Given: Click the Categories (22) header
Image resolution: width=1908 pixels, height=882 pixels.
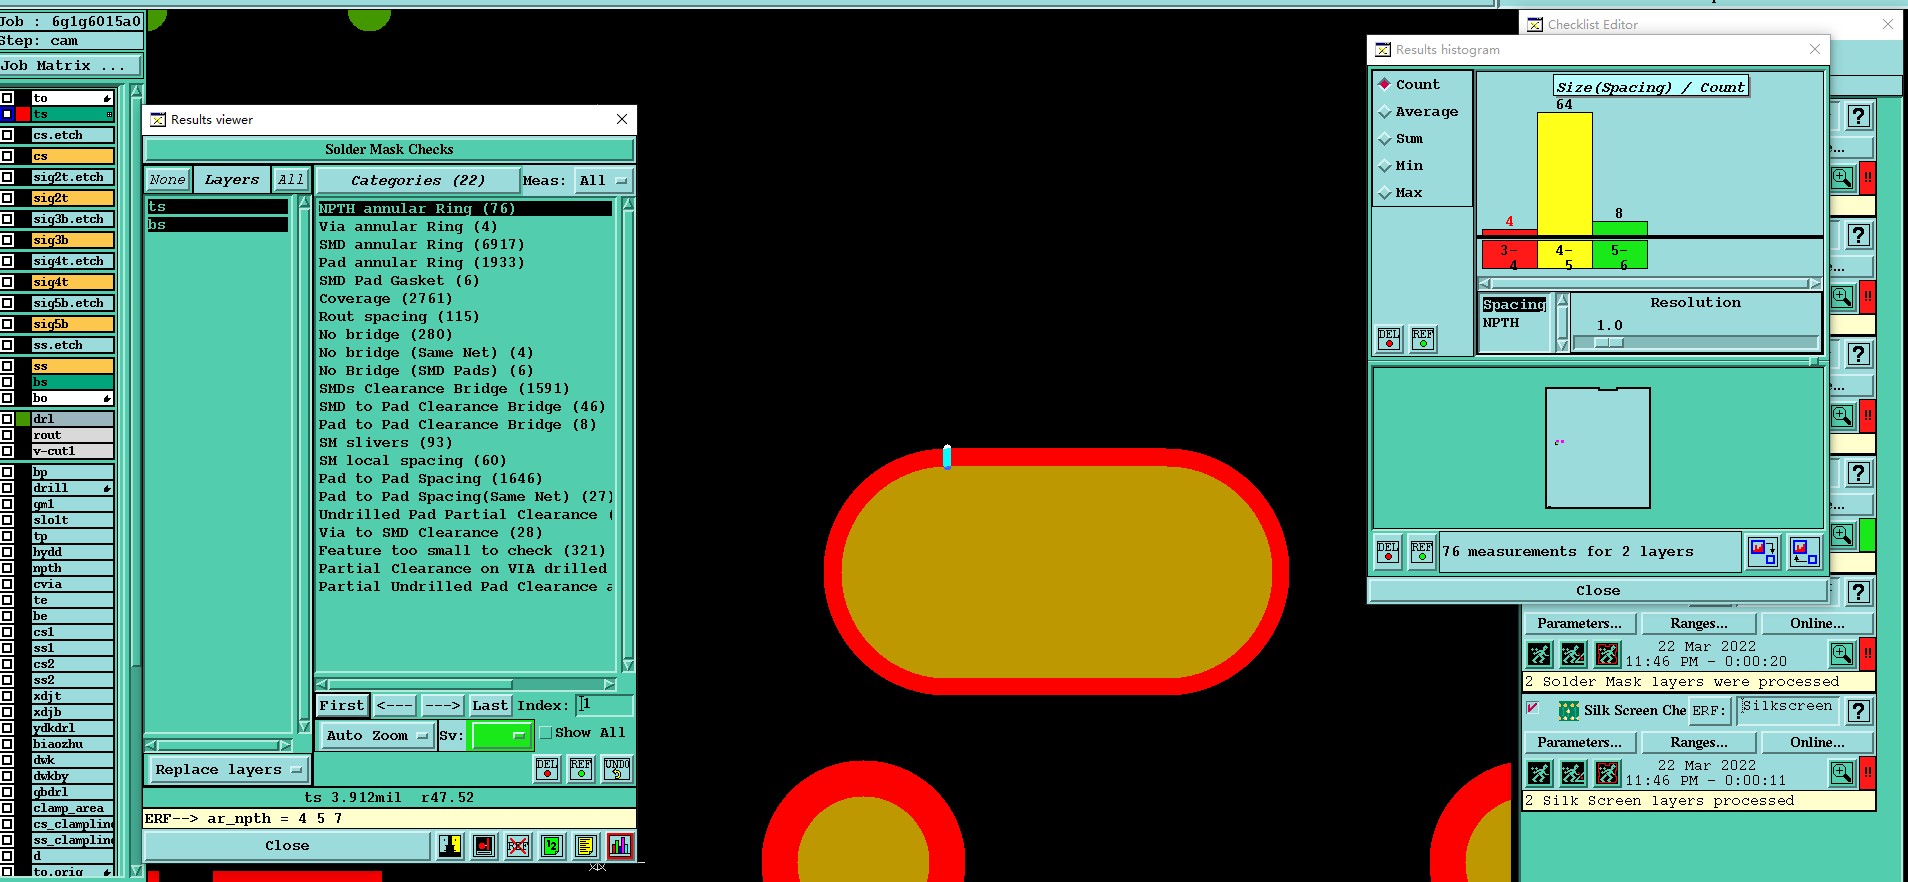Looking at the screenshot, I should (418, 181).
